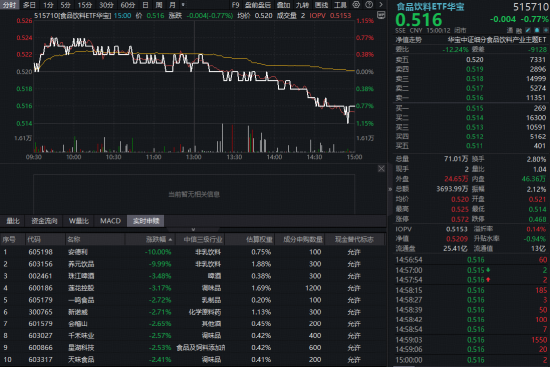Select row 605179 一鸣食品
The image size is (550, 367).
[x=193, y=300]
